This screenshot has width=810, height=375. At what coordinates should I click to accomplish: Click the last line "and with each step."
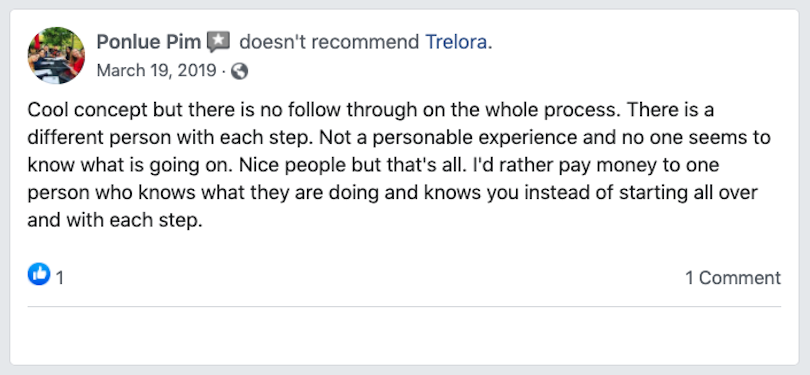click(x=114, y=221)
